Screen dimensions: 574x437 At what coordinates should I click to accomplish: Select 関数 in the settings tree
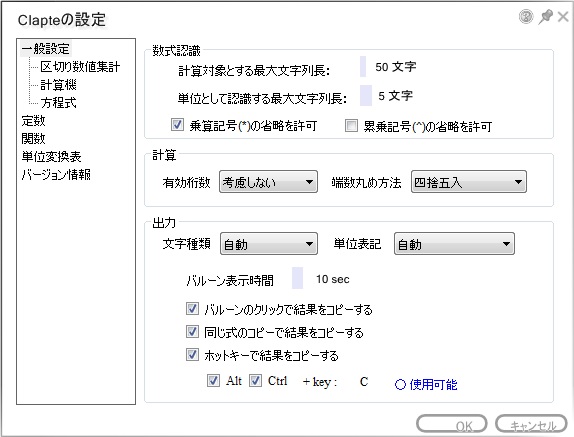(33, 138)
